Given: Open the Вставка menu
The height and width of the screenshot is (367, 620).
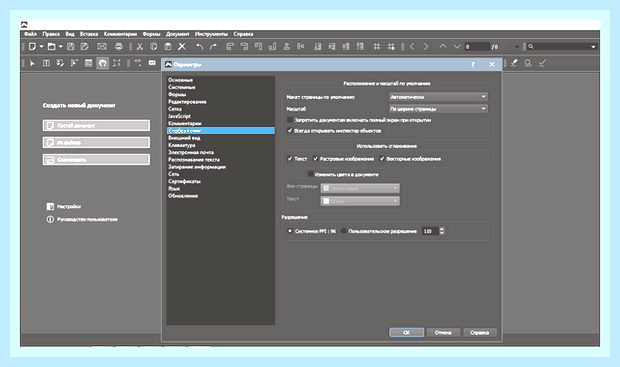Looking at the screenshot, I should (89, 34).
